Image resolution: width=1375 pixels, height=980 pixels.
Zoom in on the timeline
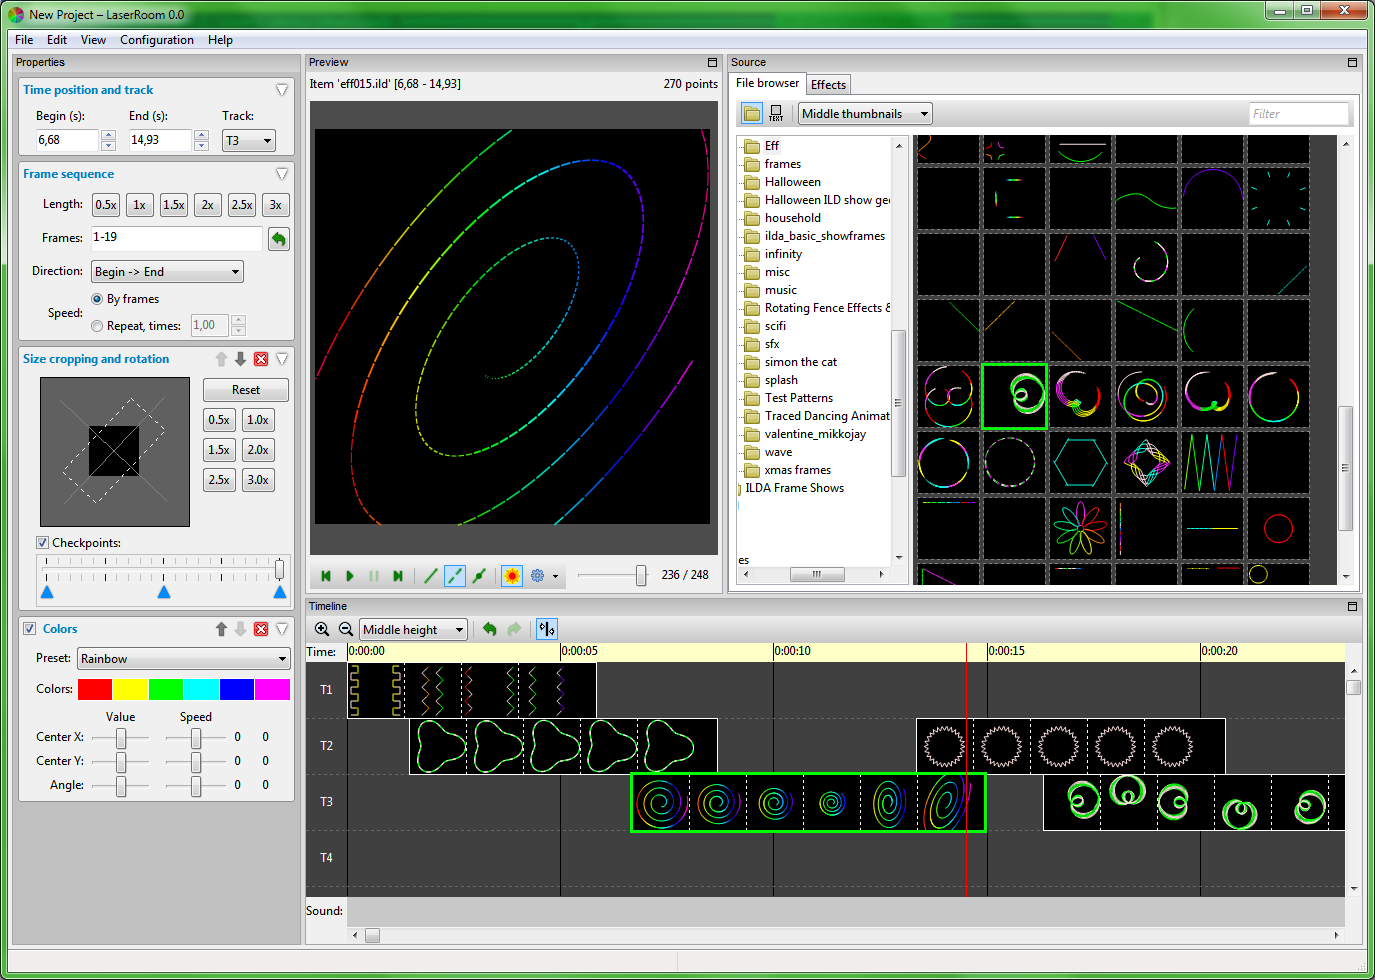[x=322, y=629]
